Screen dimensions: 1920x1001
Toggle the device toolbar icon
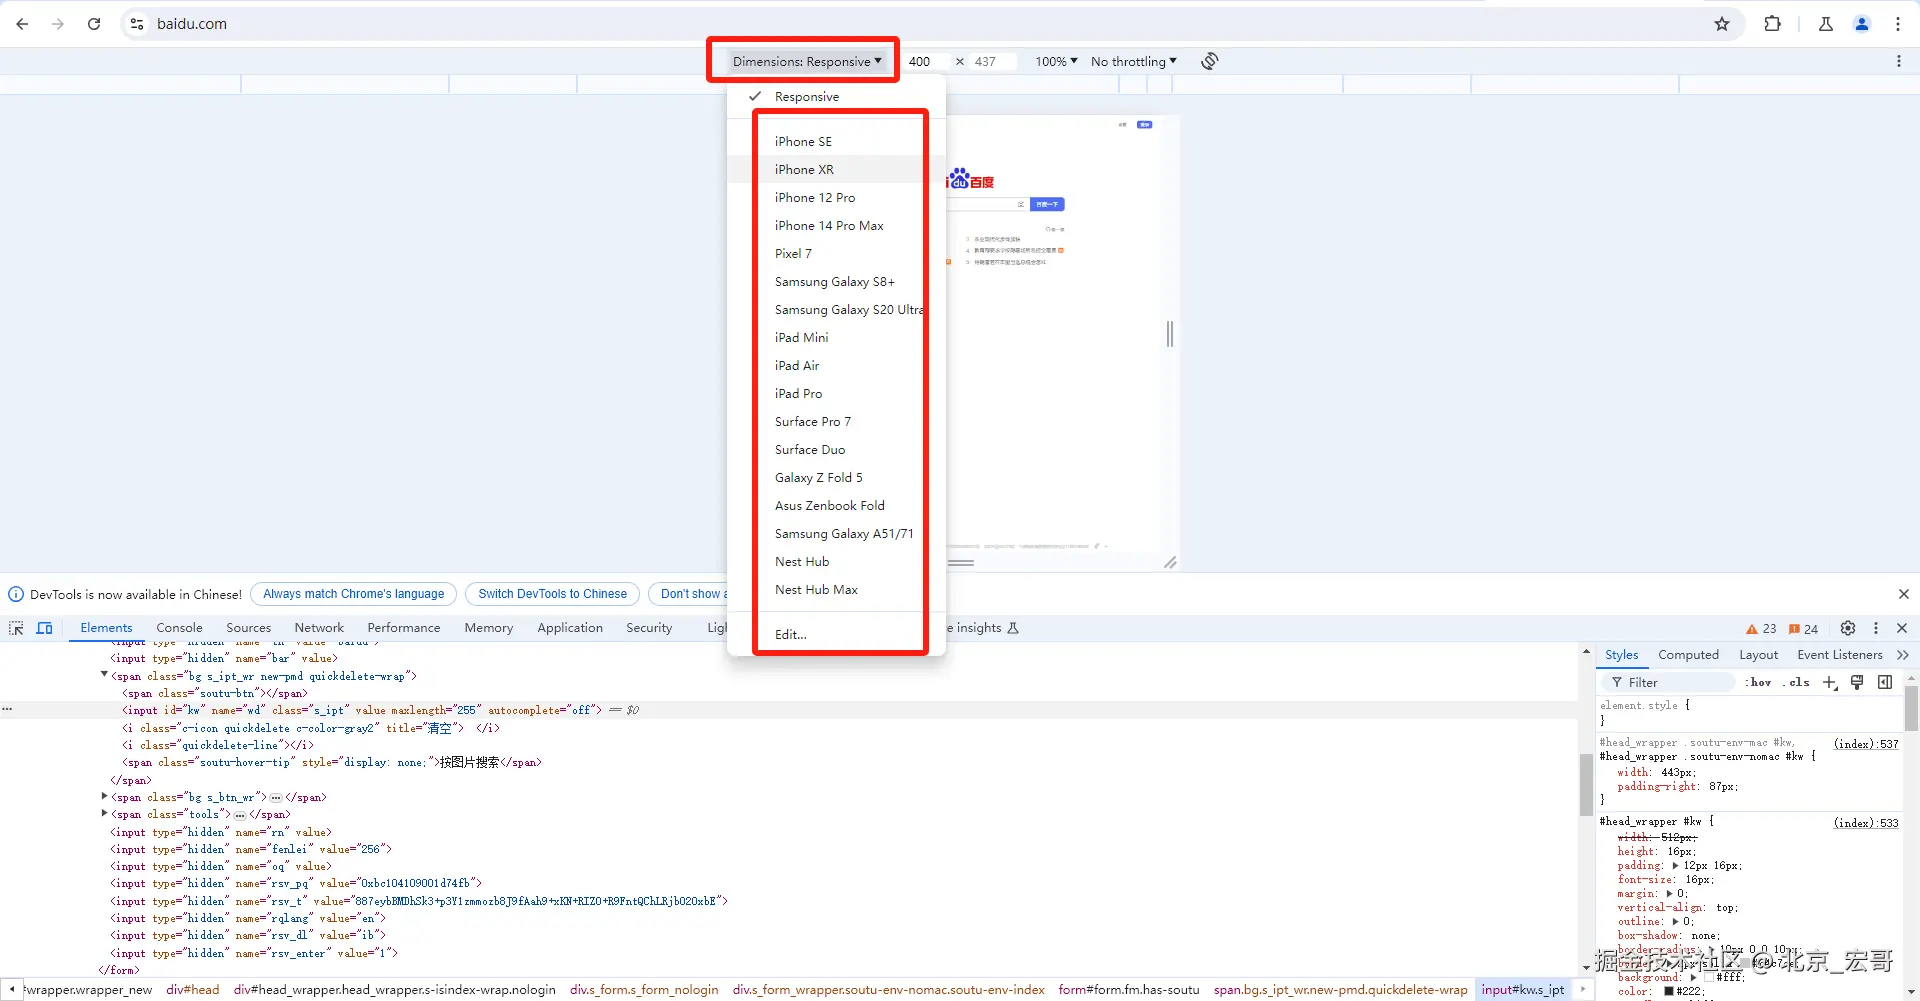[x=45, y=628]
